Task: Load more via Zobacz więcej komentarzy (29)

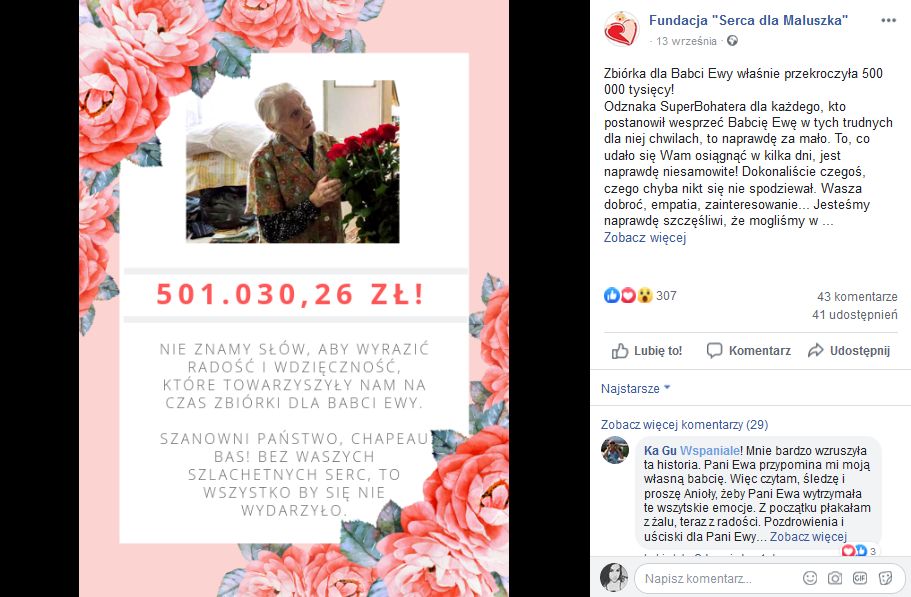Action: [684, 425]
